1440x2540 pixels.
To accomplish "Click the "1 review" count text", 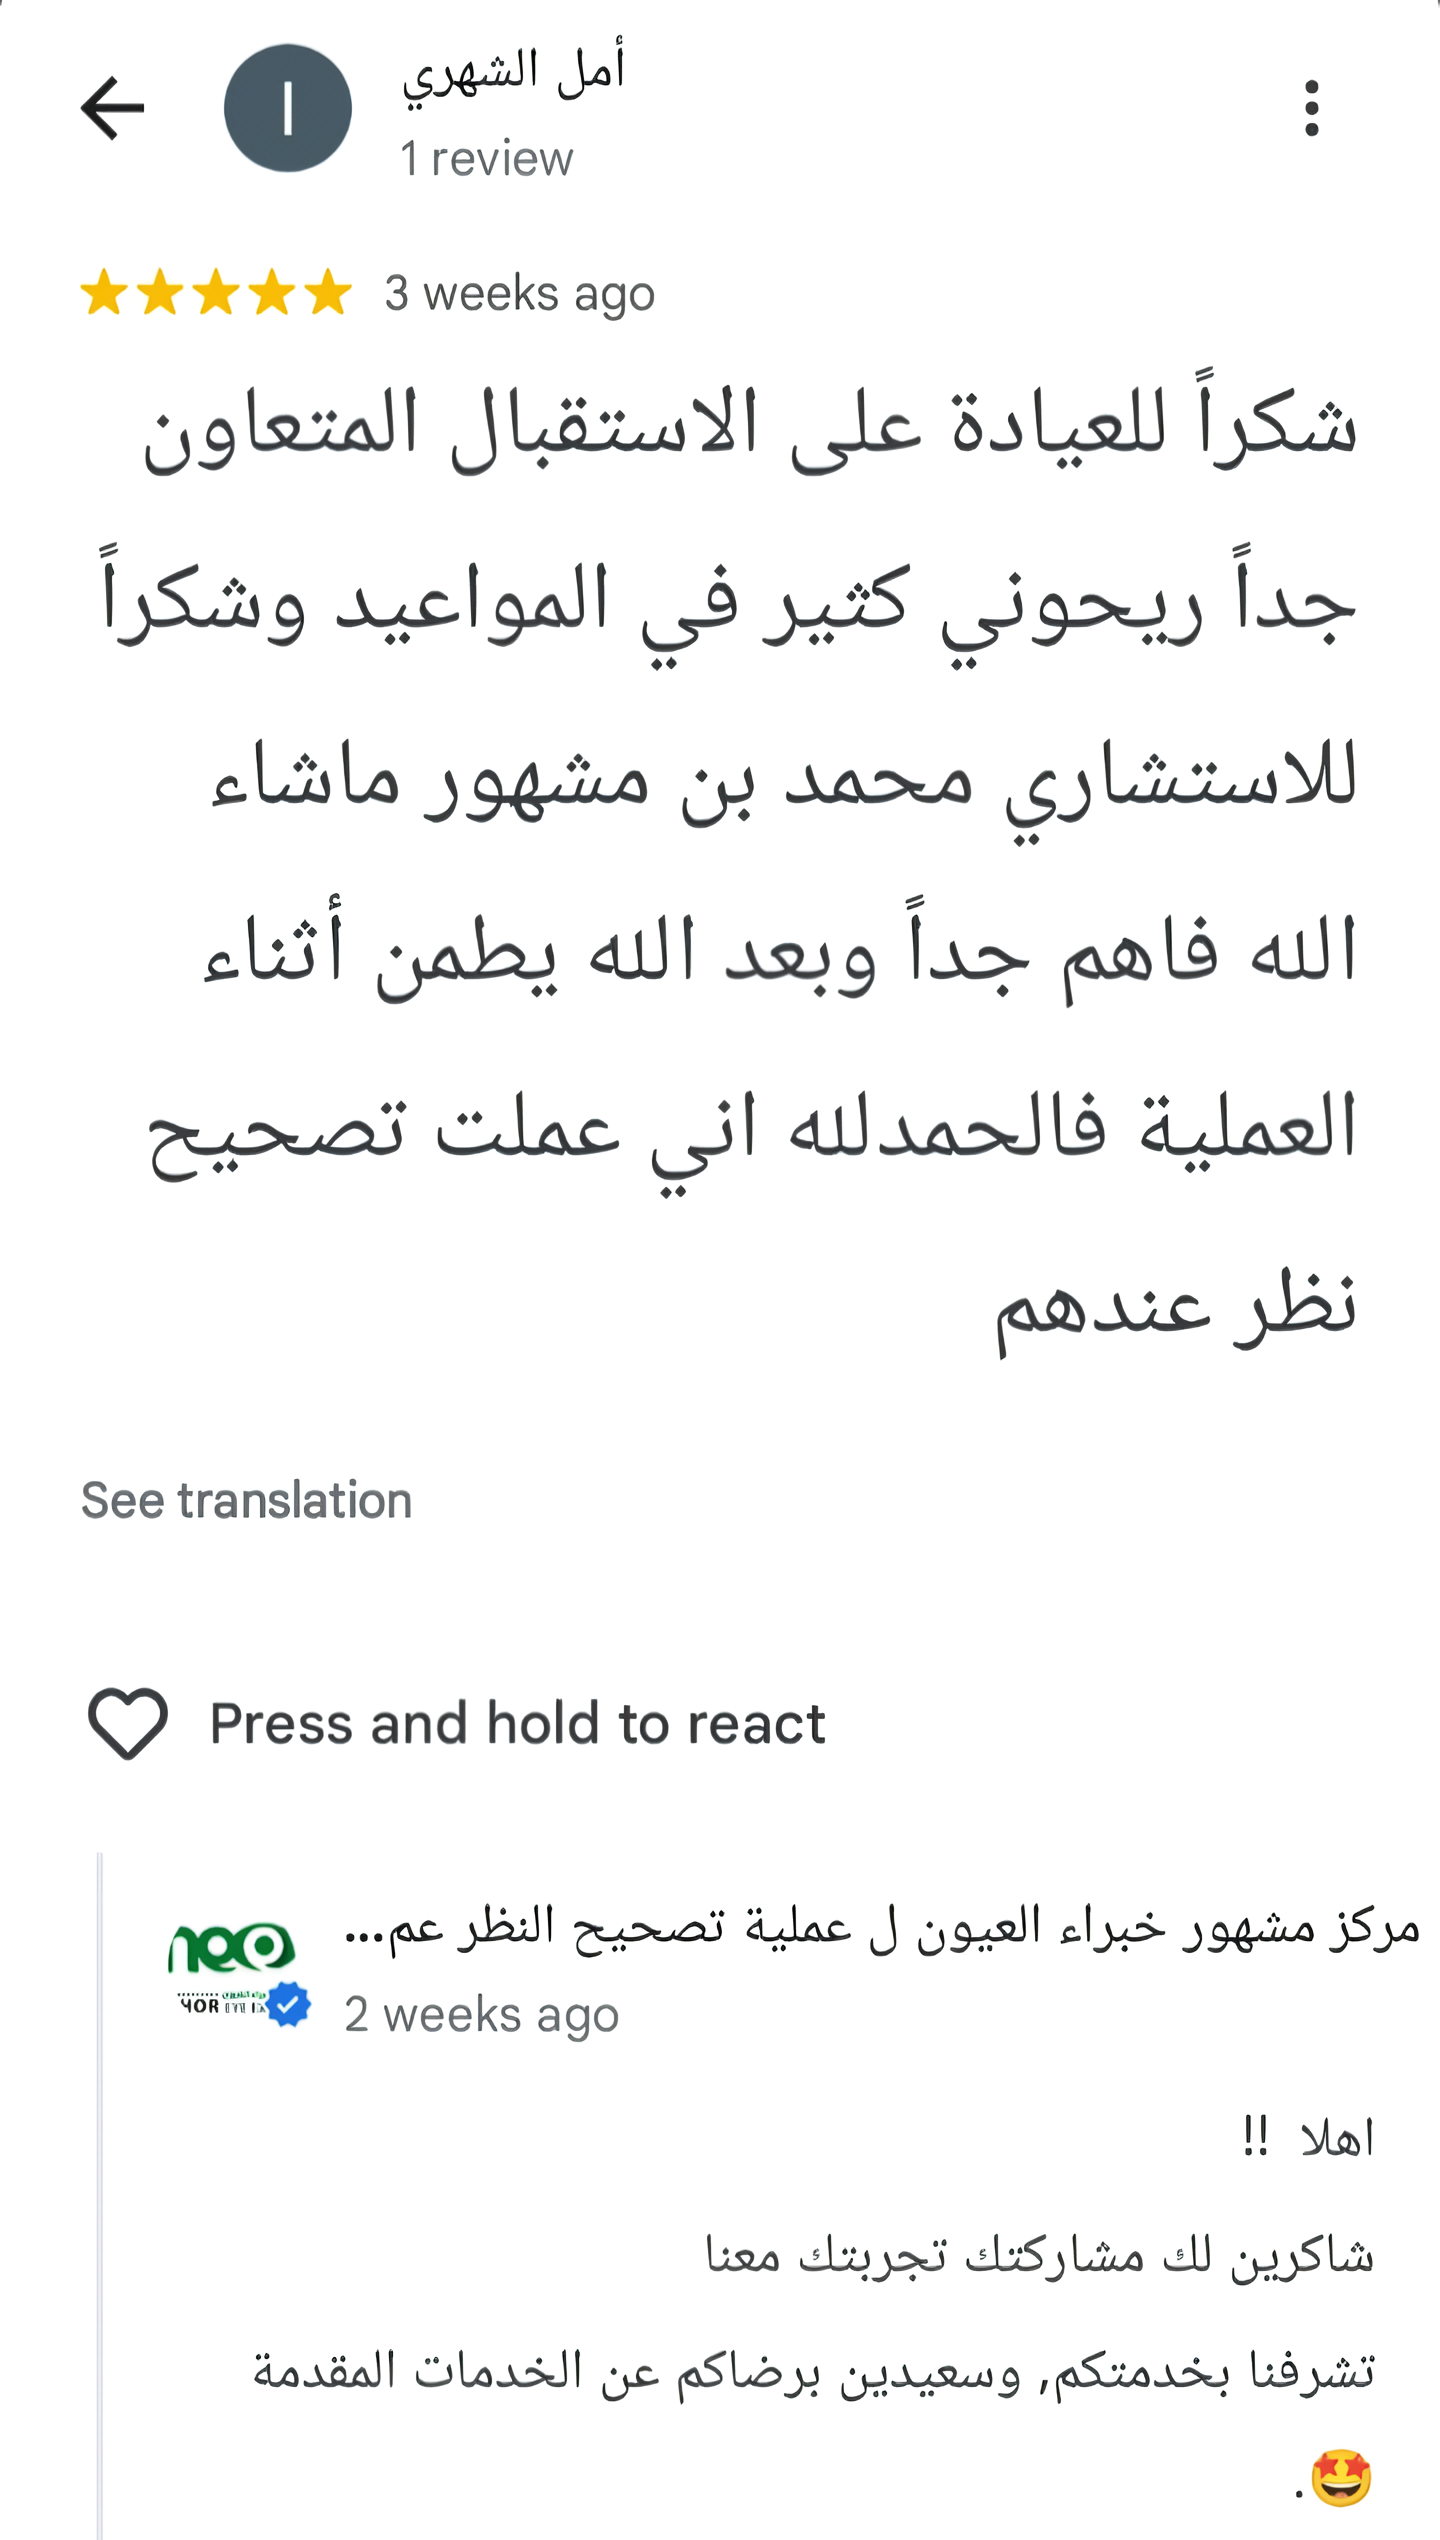I will (487, 160).
